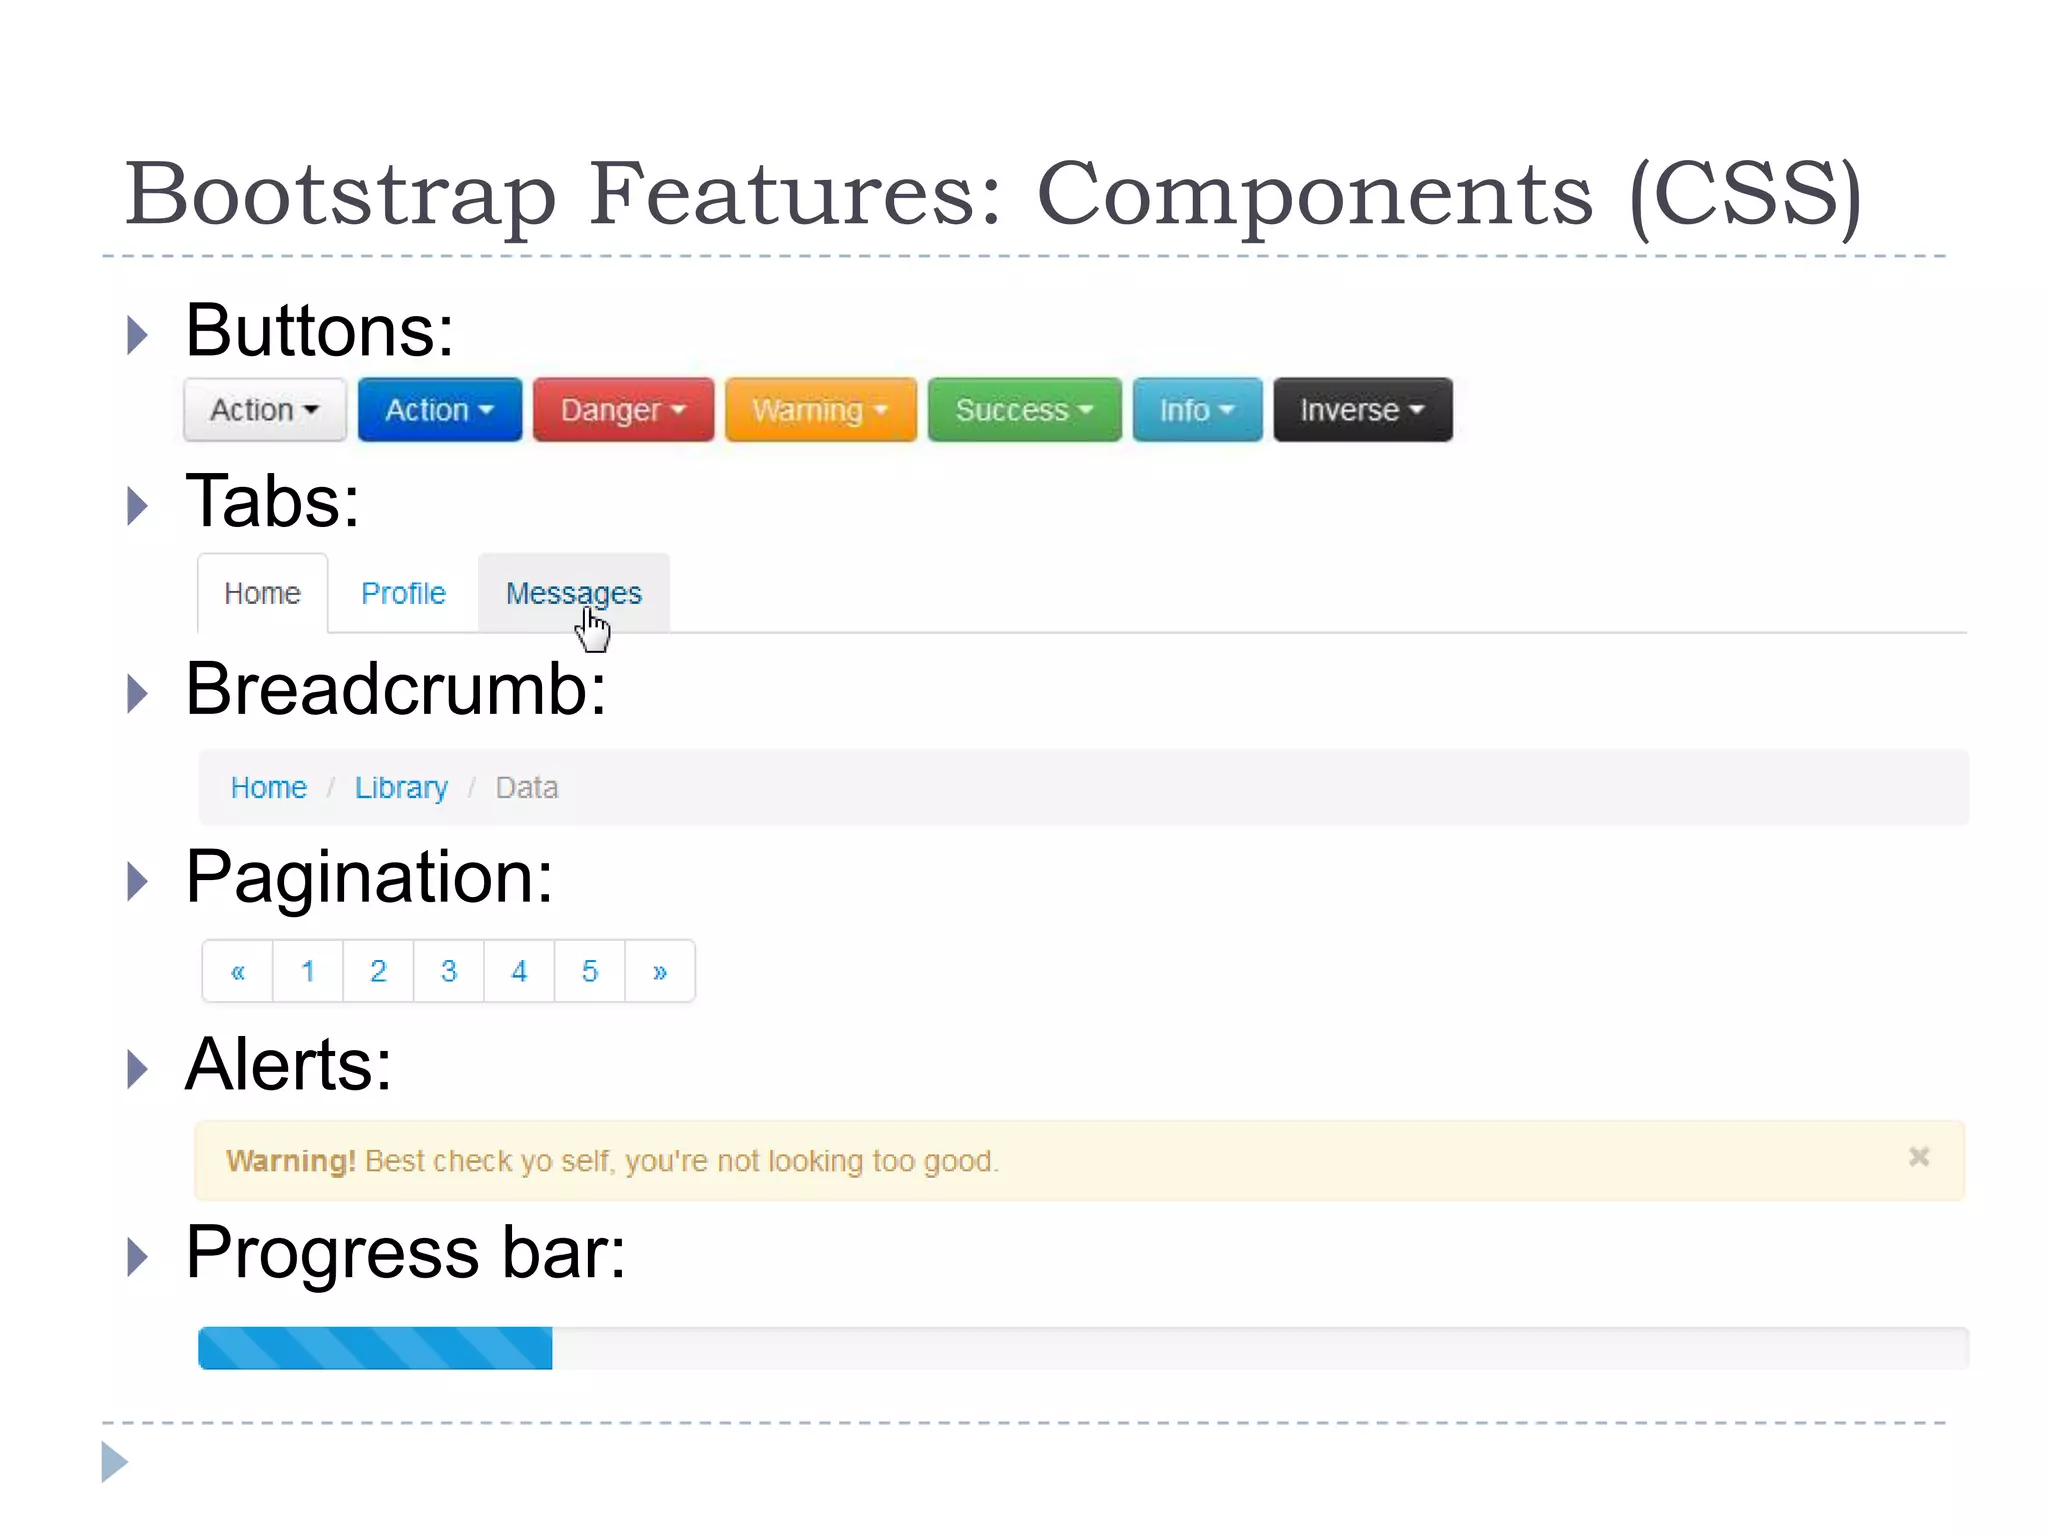Click the Buttons: bullet arrow
Image resolution: width=2048 pixels, height=1536 pixels.
(138, 335)
